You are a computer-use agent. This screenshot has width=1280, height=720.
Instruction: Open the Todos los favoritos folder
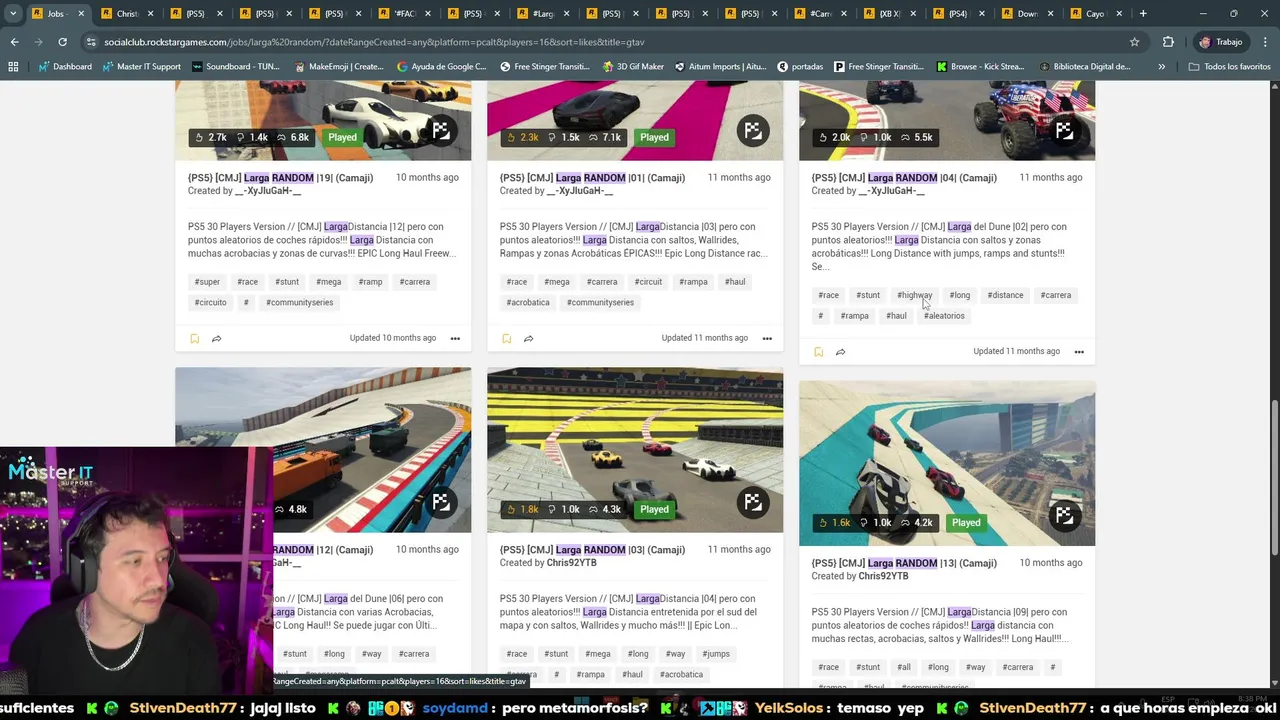click(1229, 66)
